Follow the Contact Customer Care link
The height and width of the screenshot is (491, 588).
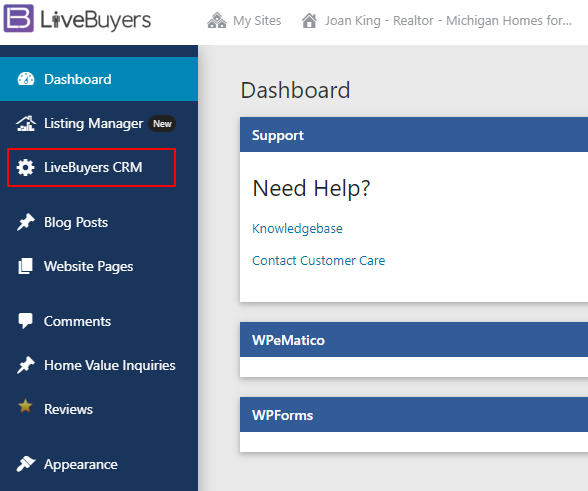tap(318, 260)
